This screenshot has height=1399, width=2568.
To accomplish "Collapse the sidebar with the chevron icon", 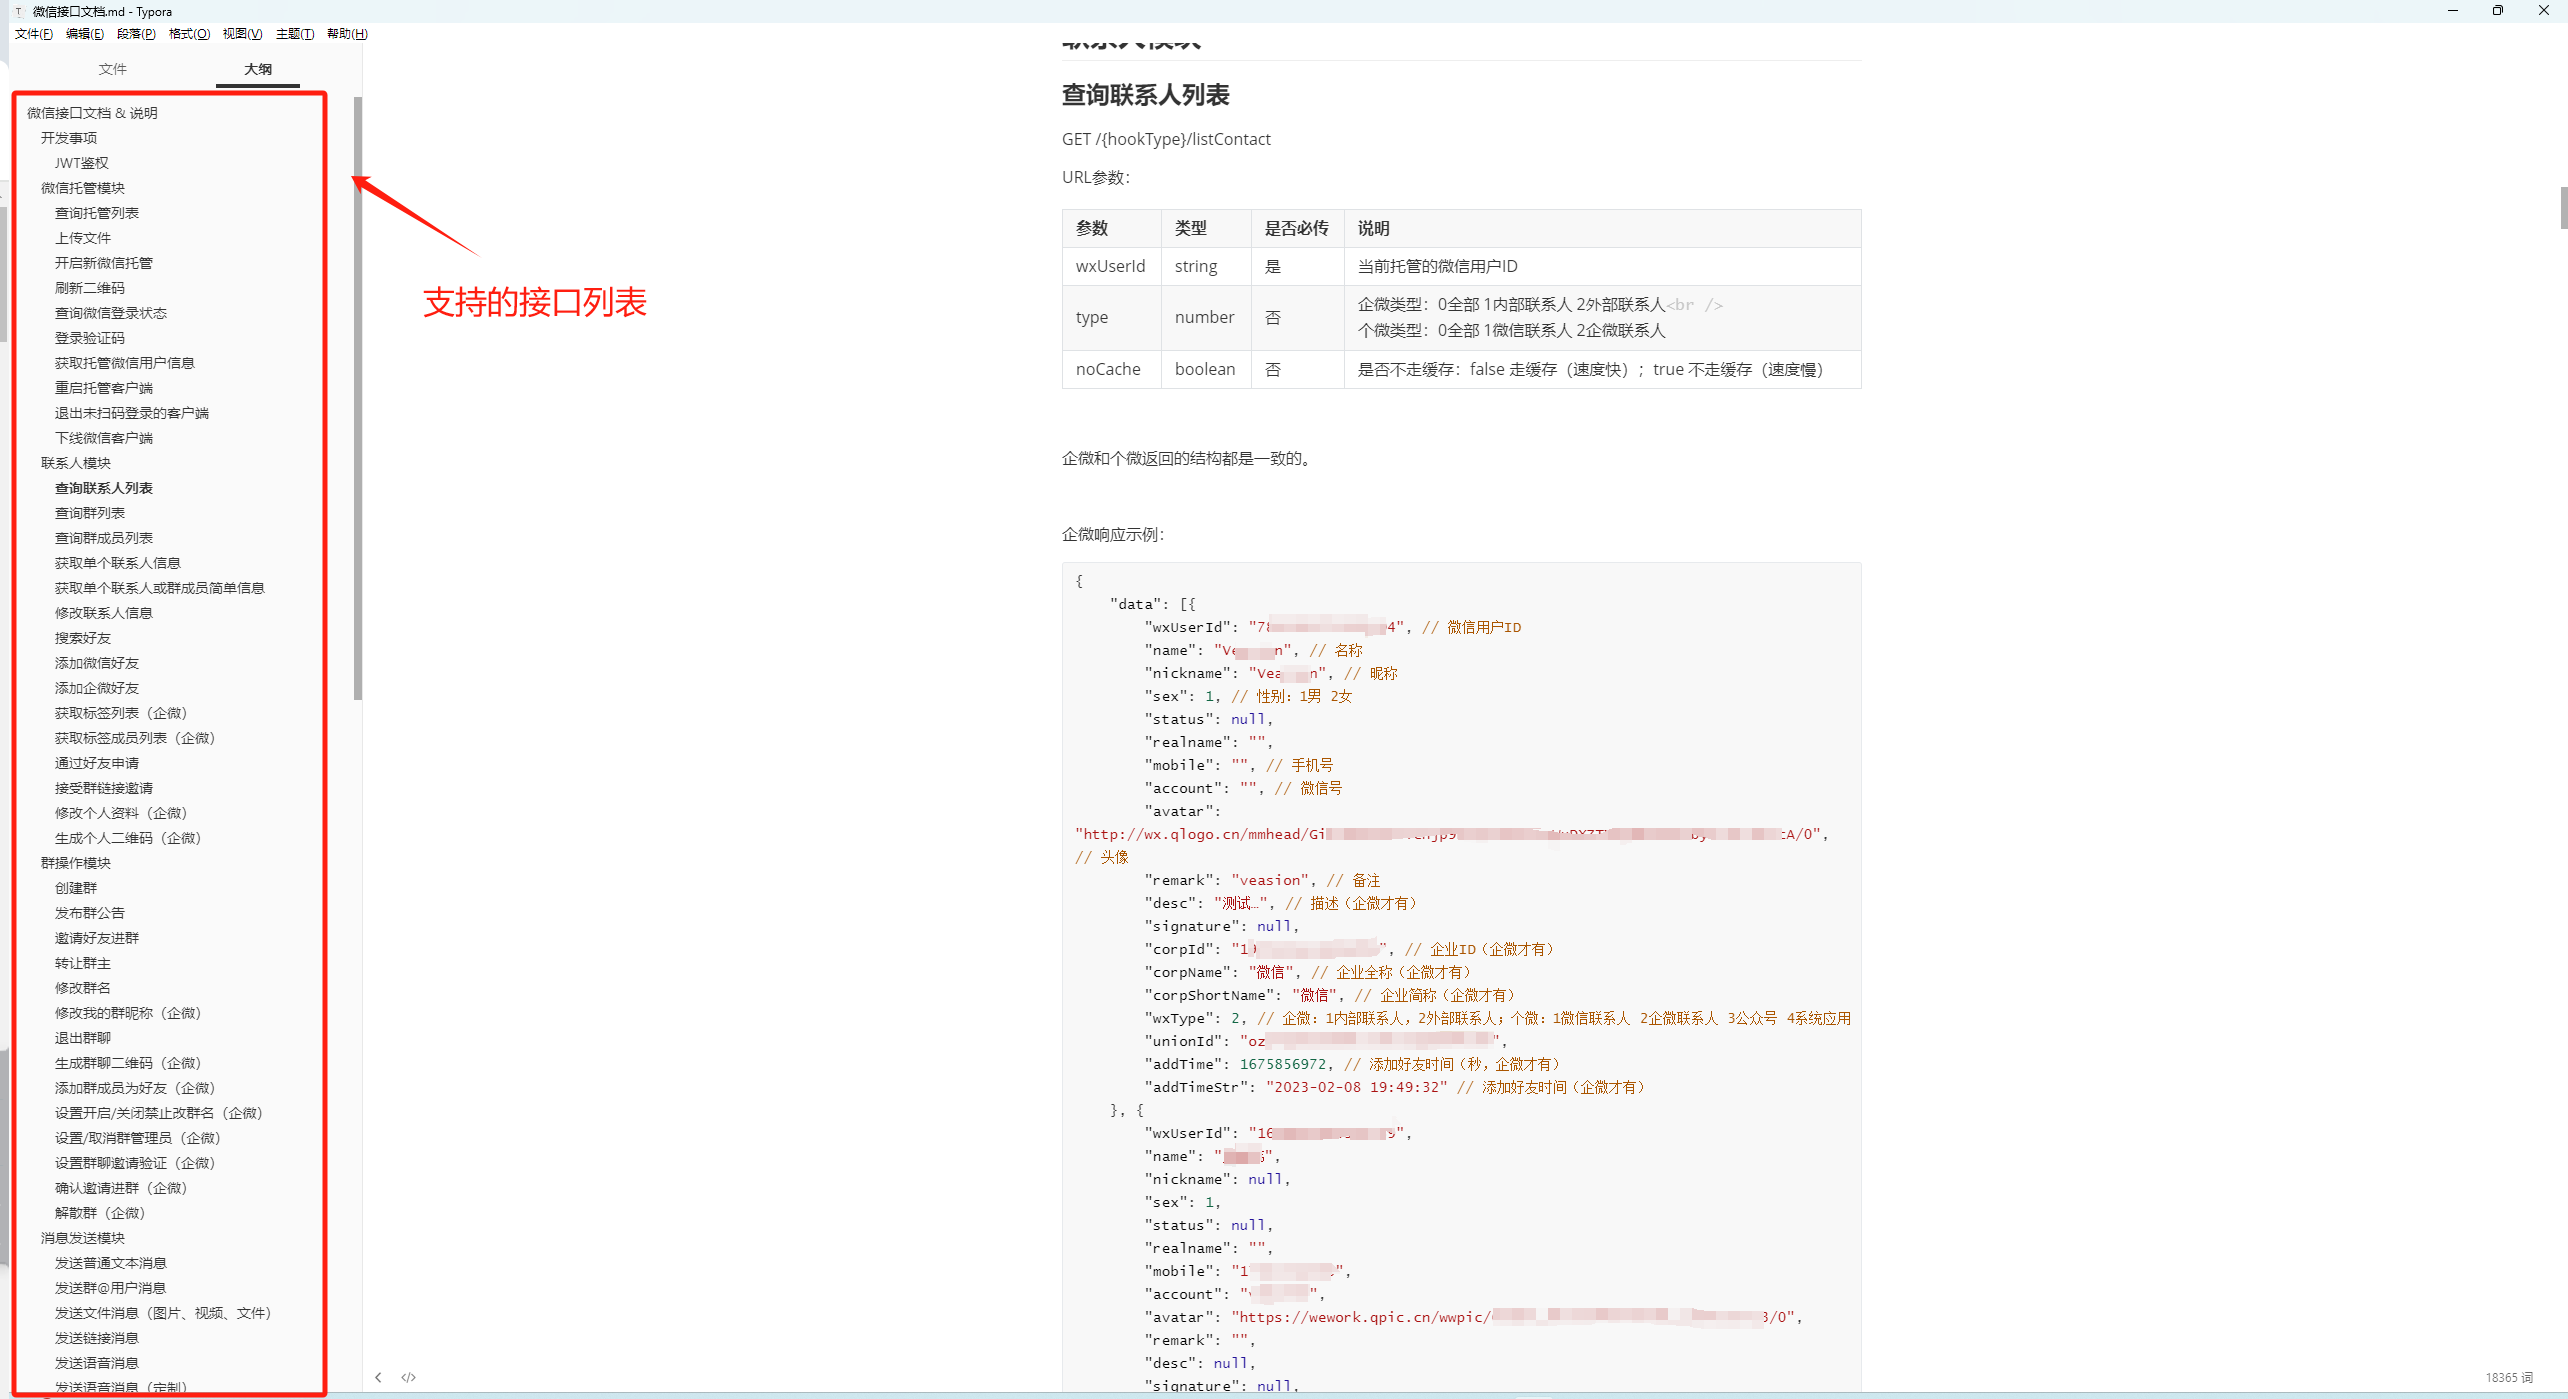I will 378,1377.
